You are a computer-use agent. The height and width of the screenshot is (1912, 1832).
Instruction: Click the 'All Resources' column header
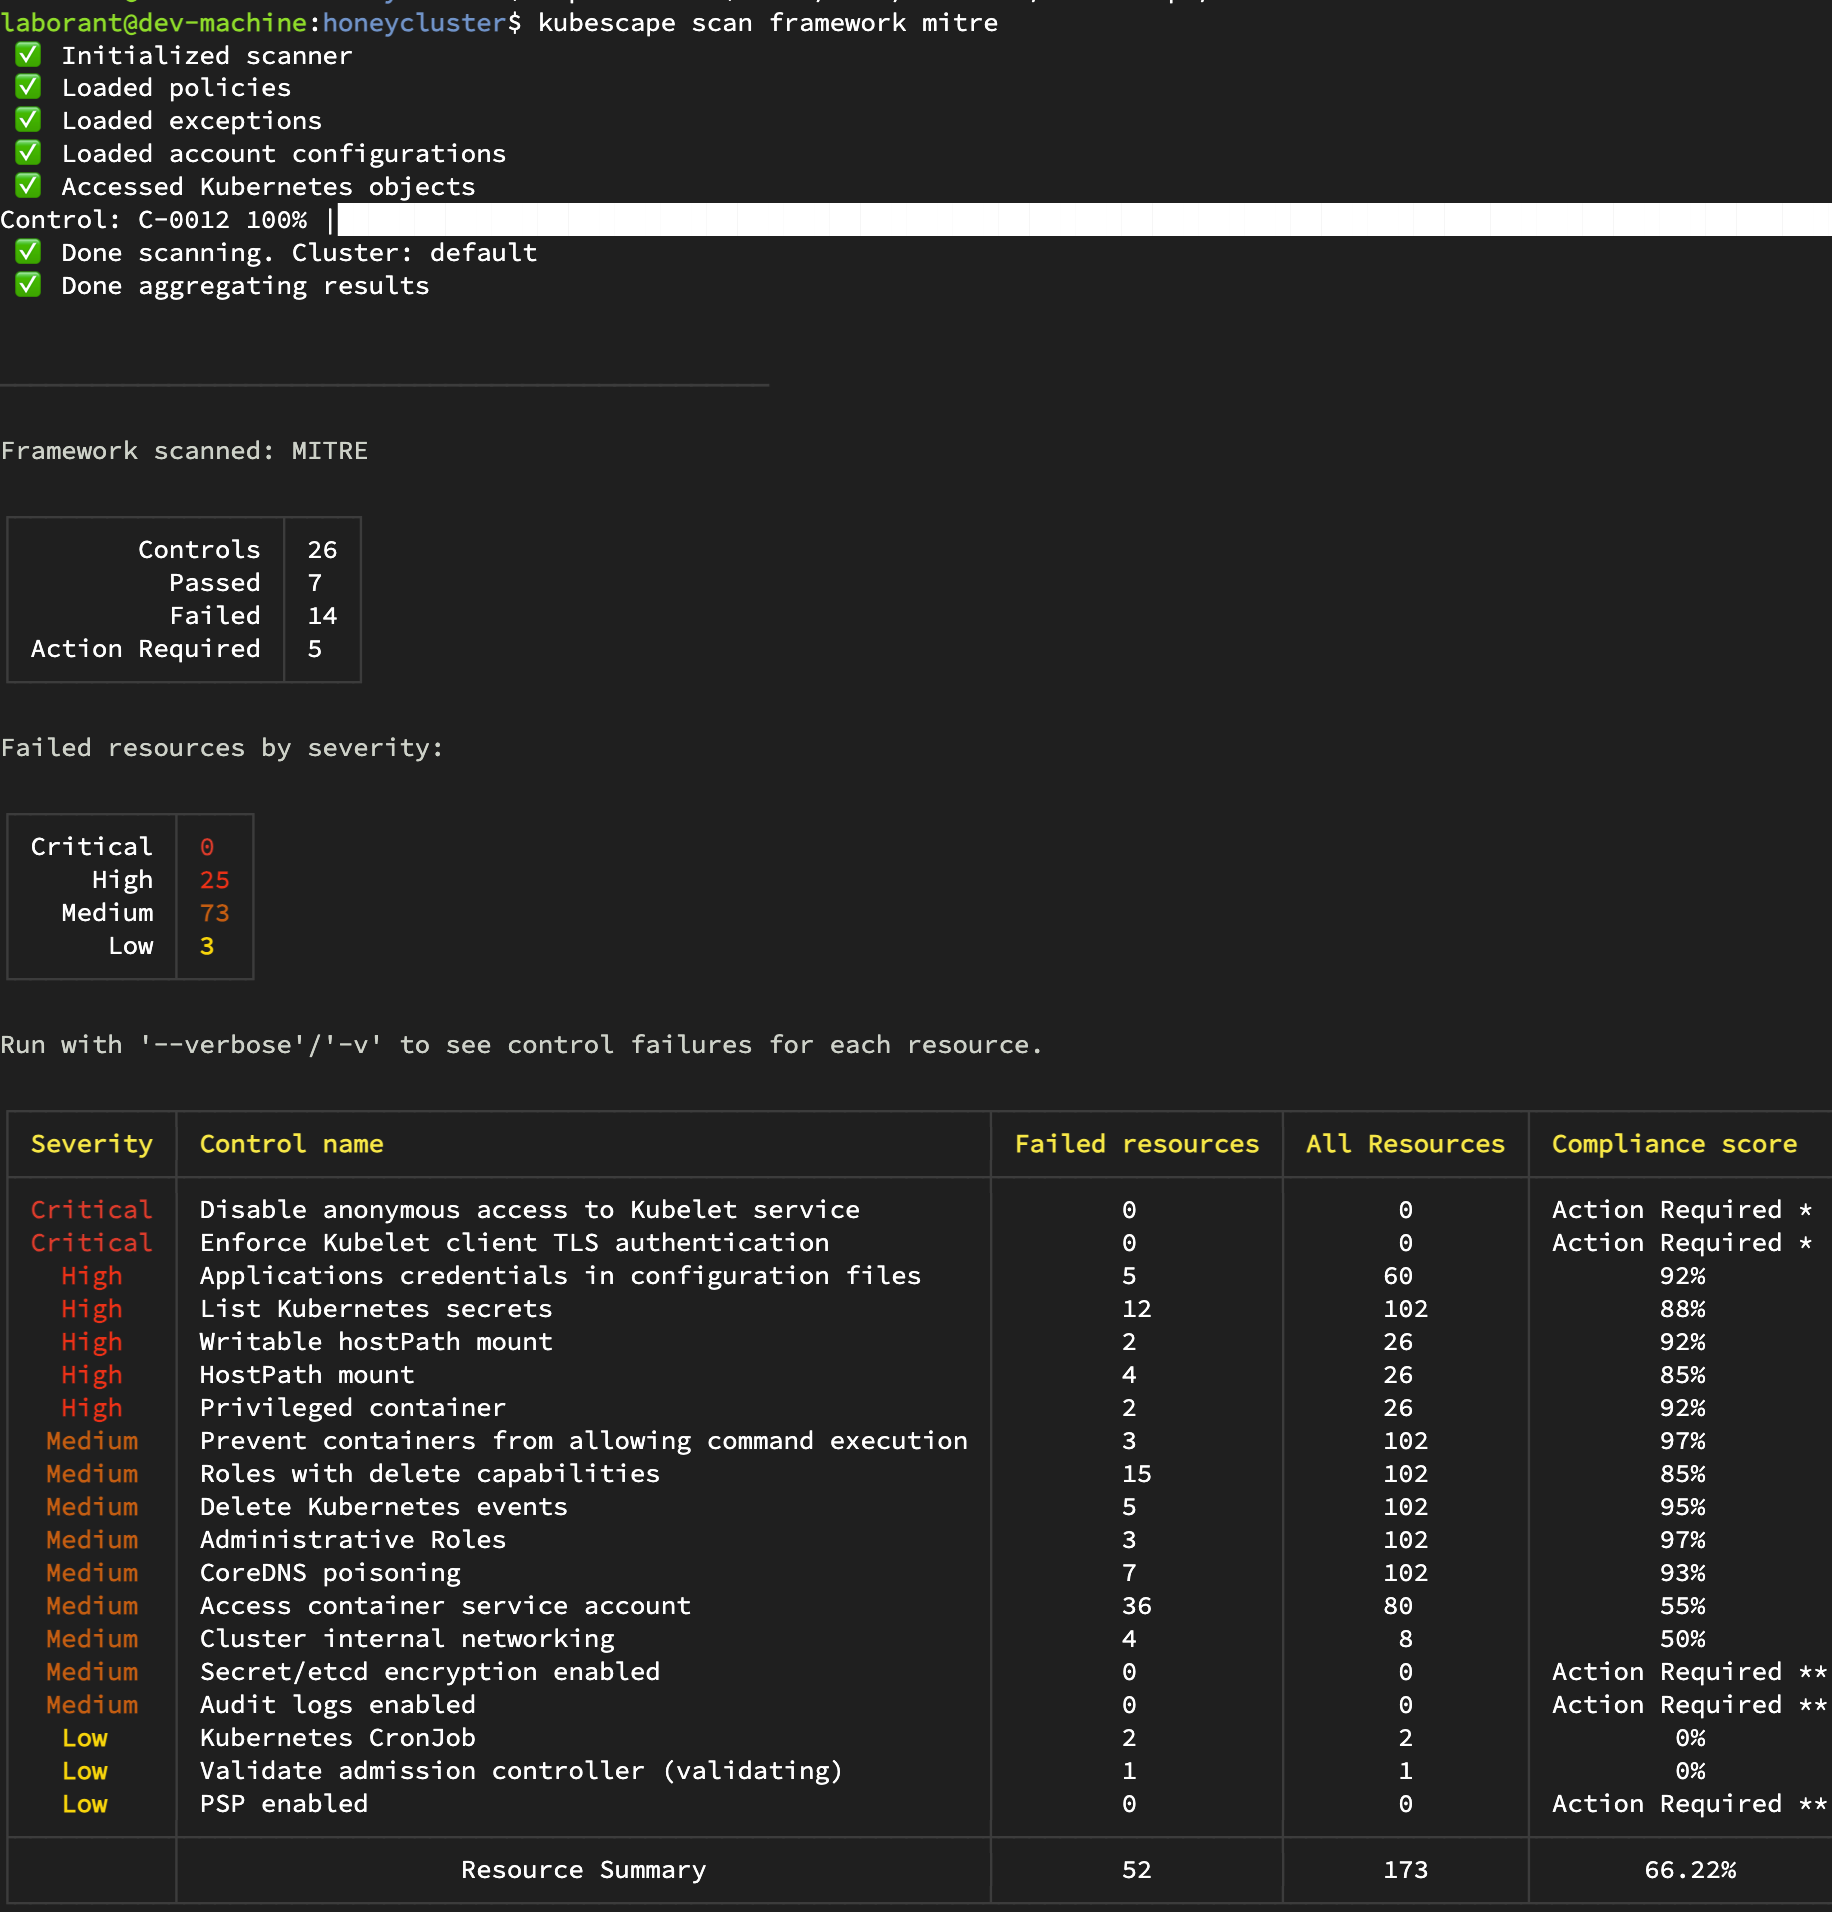tap(1406, 1144)
